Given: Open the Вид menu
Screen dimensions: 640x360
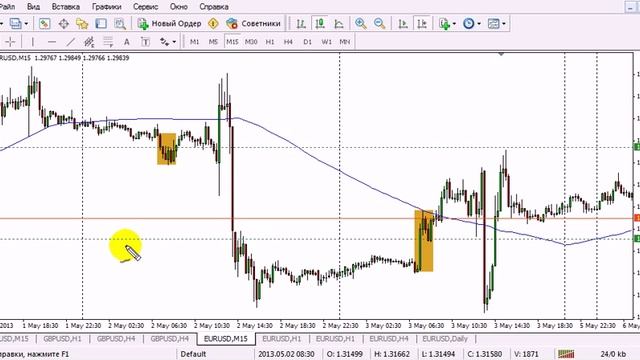Looking at the screenshot, I should click(x=33, y=7).
